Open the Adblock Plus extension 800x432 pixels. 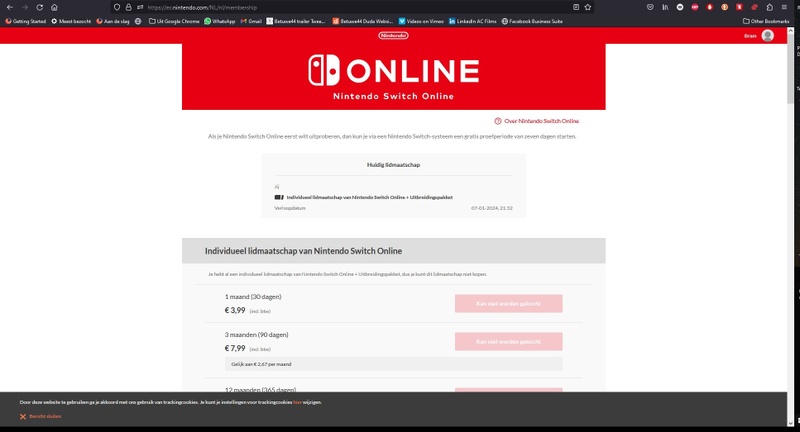click(x=695, y=7)
